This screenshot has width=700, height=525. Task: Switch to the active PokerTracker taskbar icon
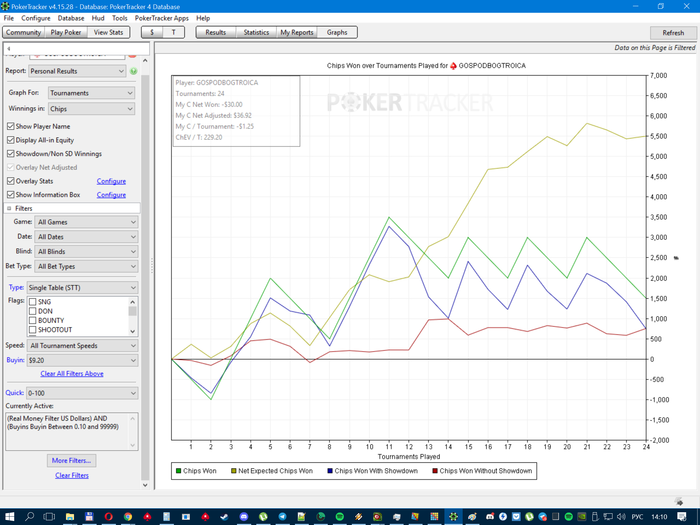[x=453, y=517]
